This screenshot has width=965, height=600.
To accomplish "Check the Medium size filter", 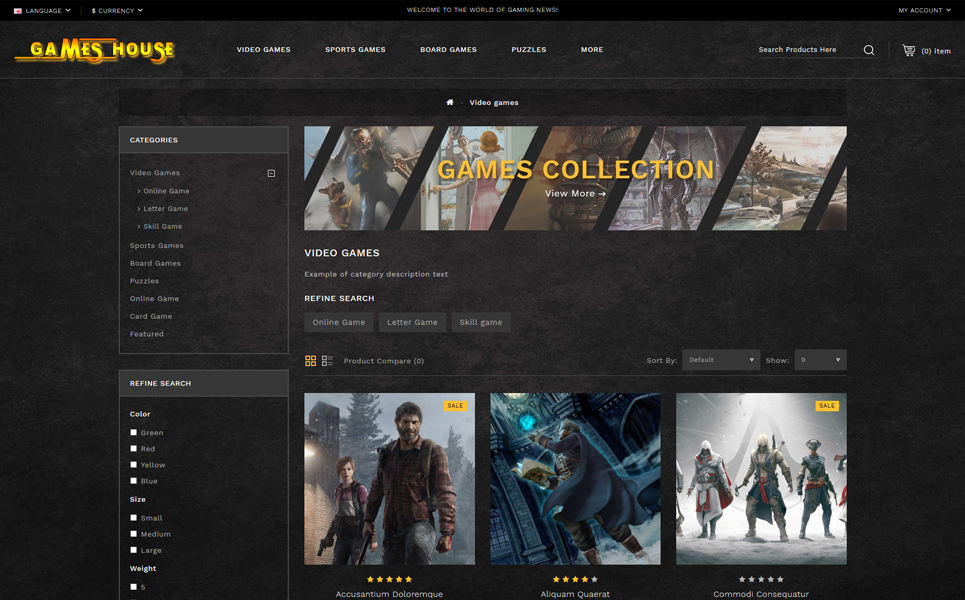I will point(134,534).
